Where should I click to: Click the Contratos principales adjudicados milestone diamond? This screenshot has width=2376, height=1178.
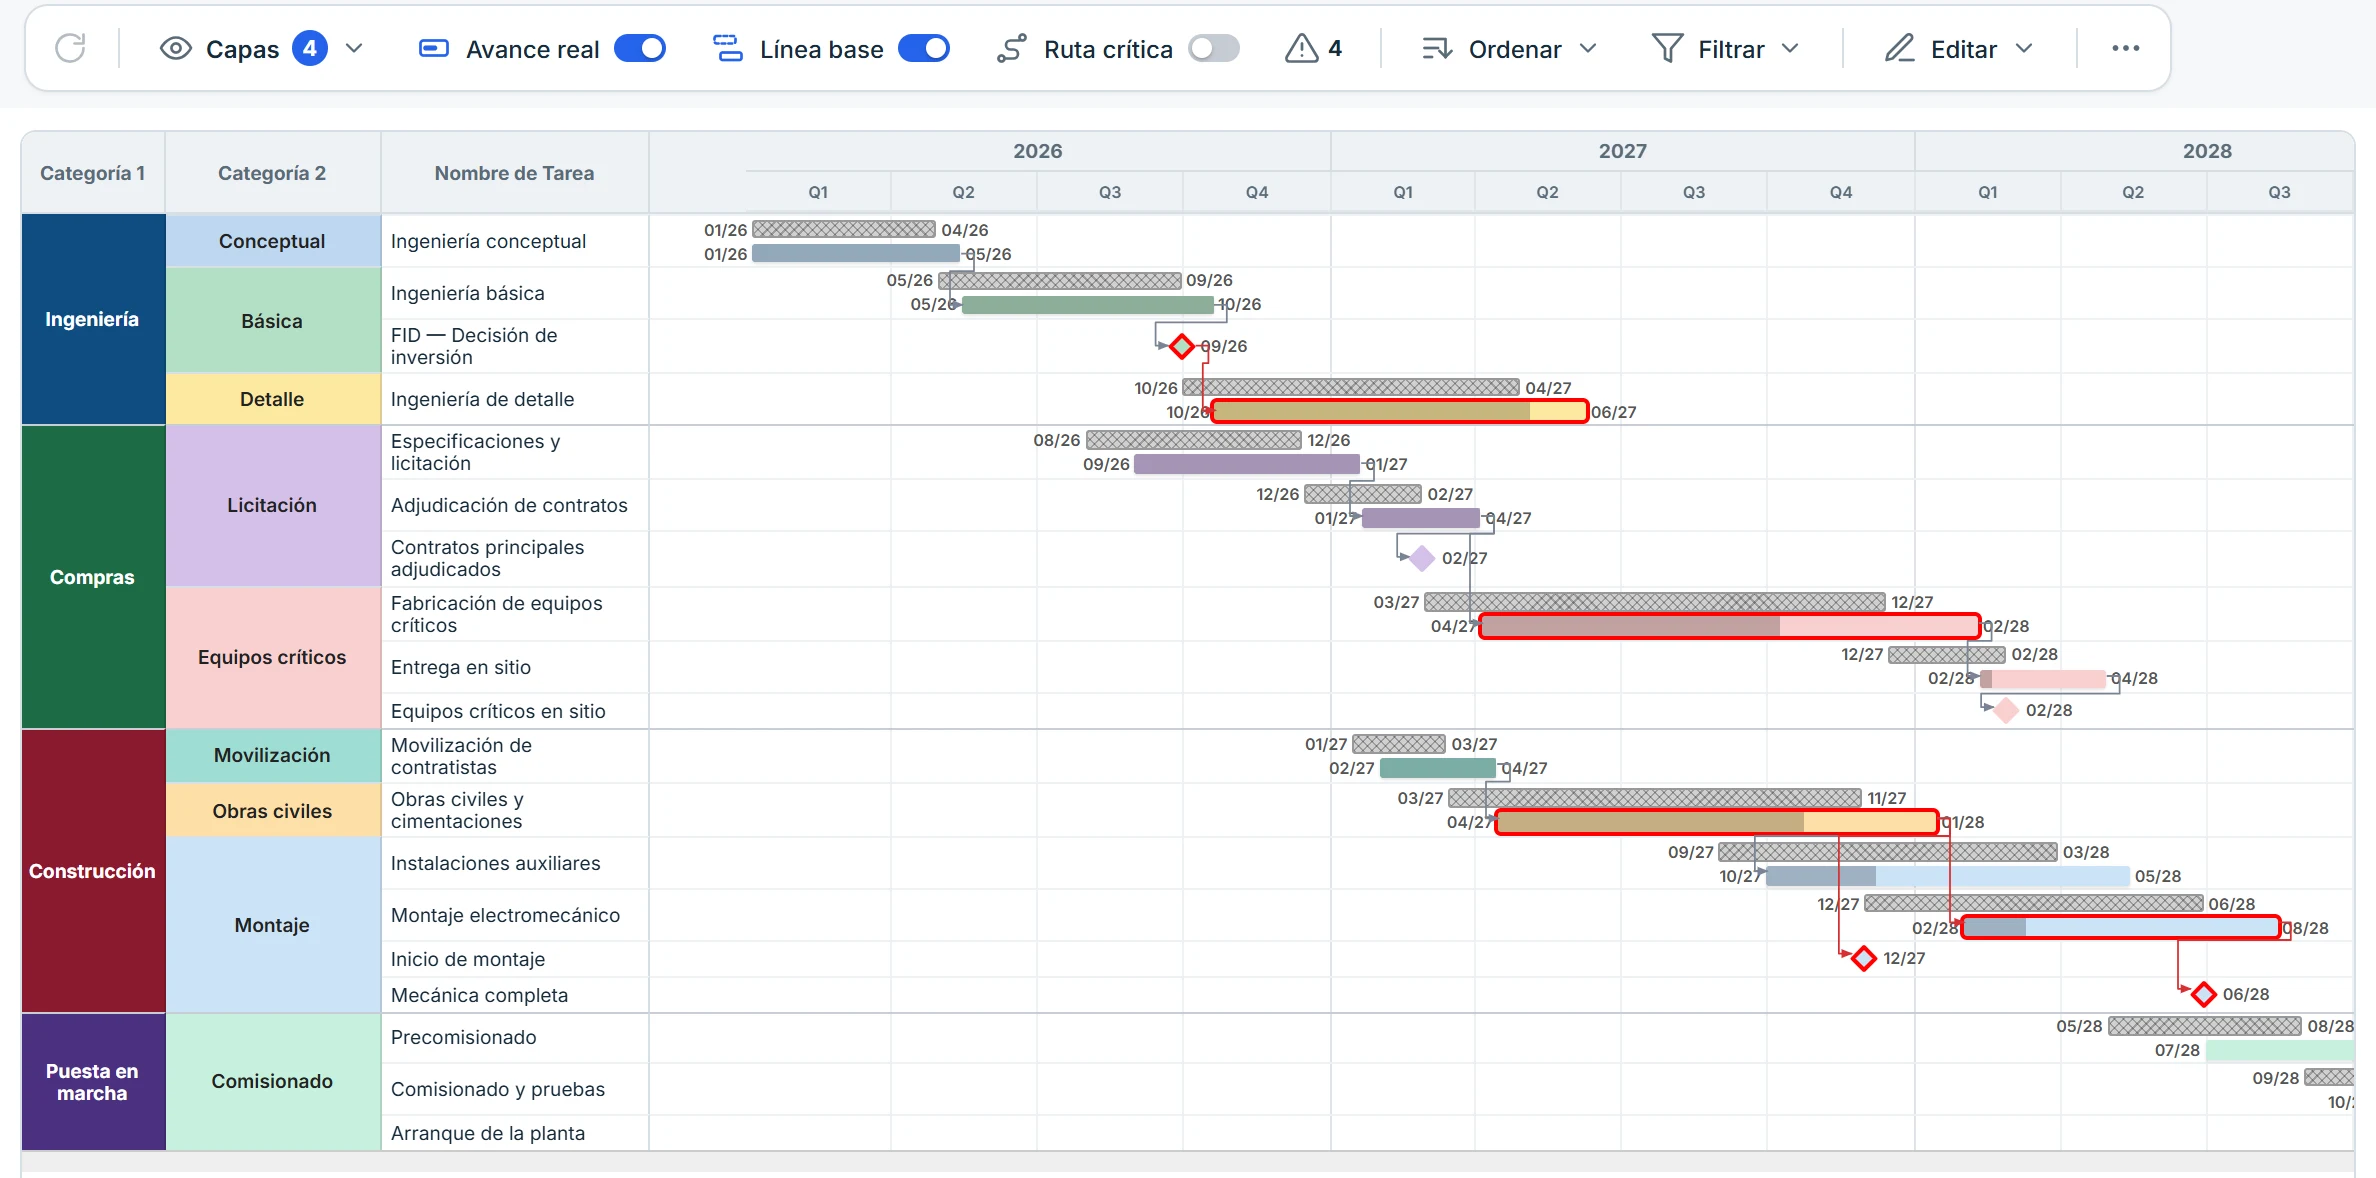point(1421,558)
